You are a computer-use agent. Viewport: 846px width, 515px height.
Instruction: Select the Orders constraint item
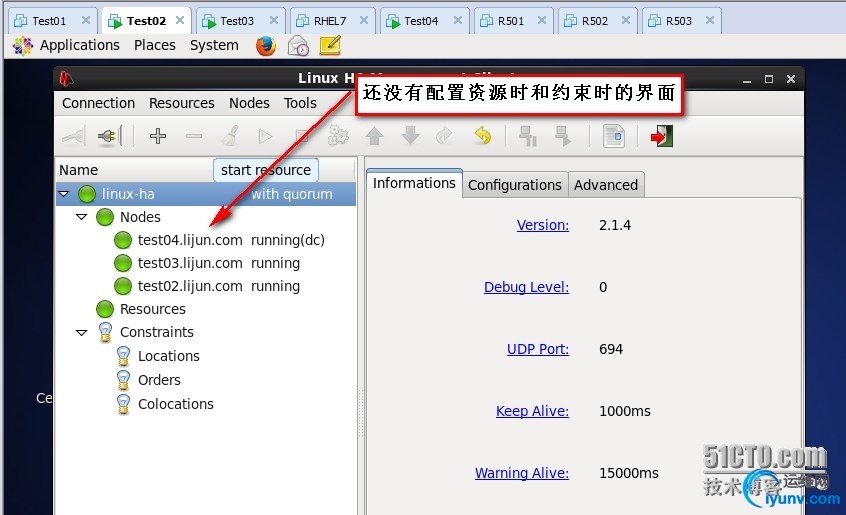[159, 380]
